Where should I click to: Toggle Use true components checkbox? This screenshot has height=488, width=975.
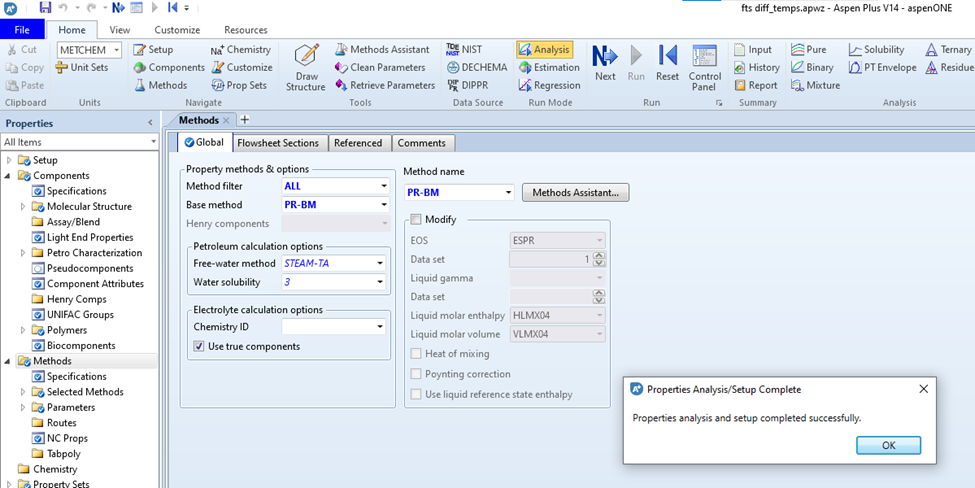(x=199, y=346)
